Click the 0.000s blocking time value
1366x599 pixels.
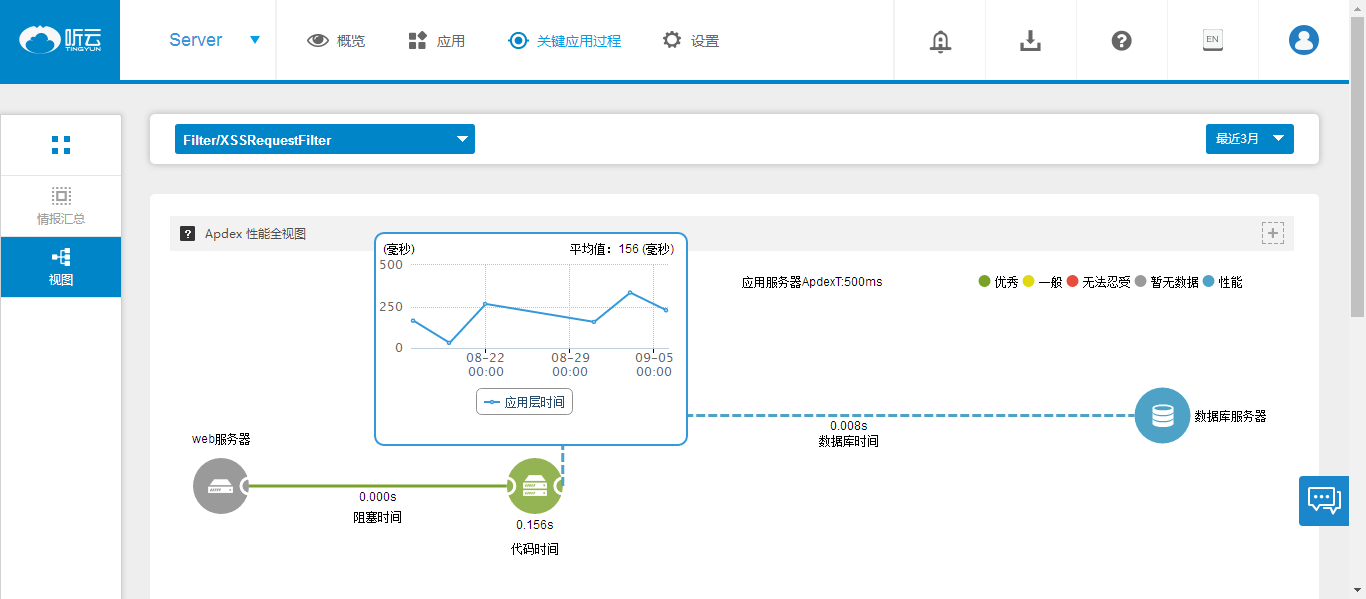(378, 496)
